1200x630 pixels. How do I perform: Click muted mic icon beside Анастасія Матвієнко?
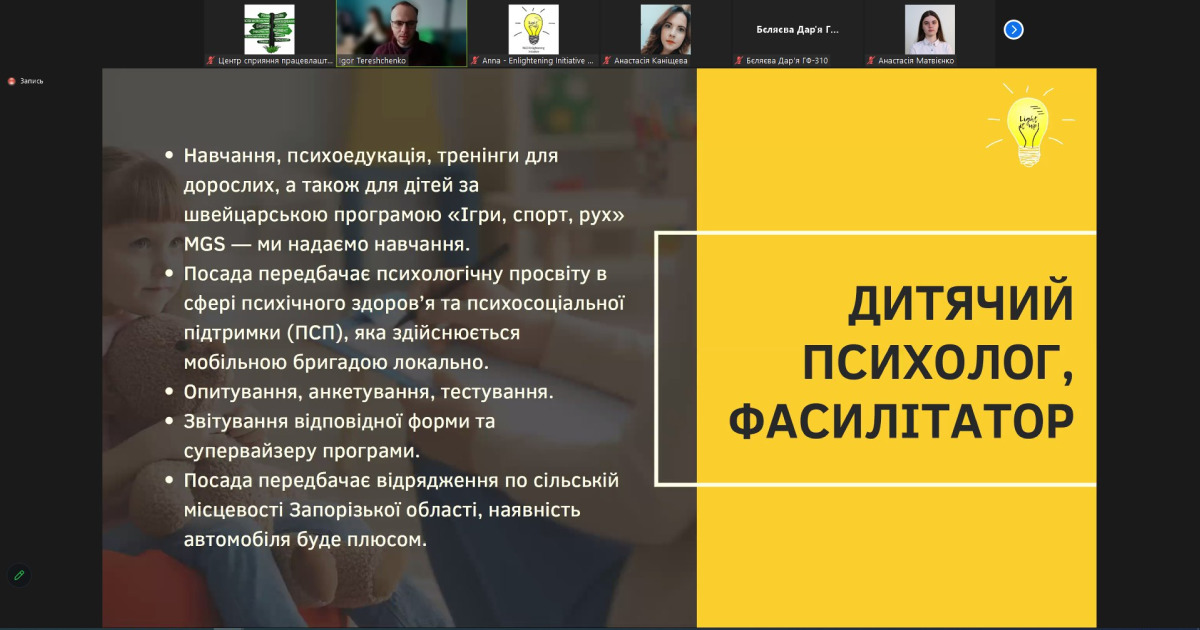pos(872,60)
